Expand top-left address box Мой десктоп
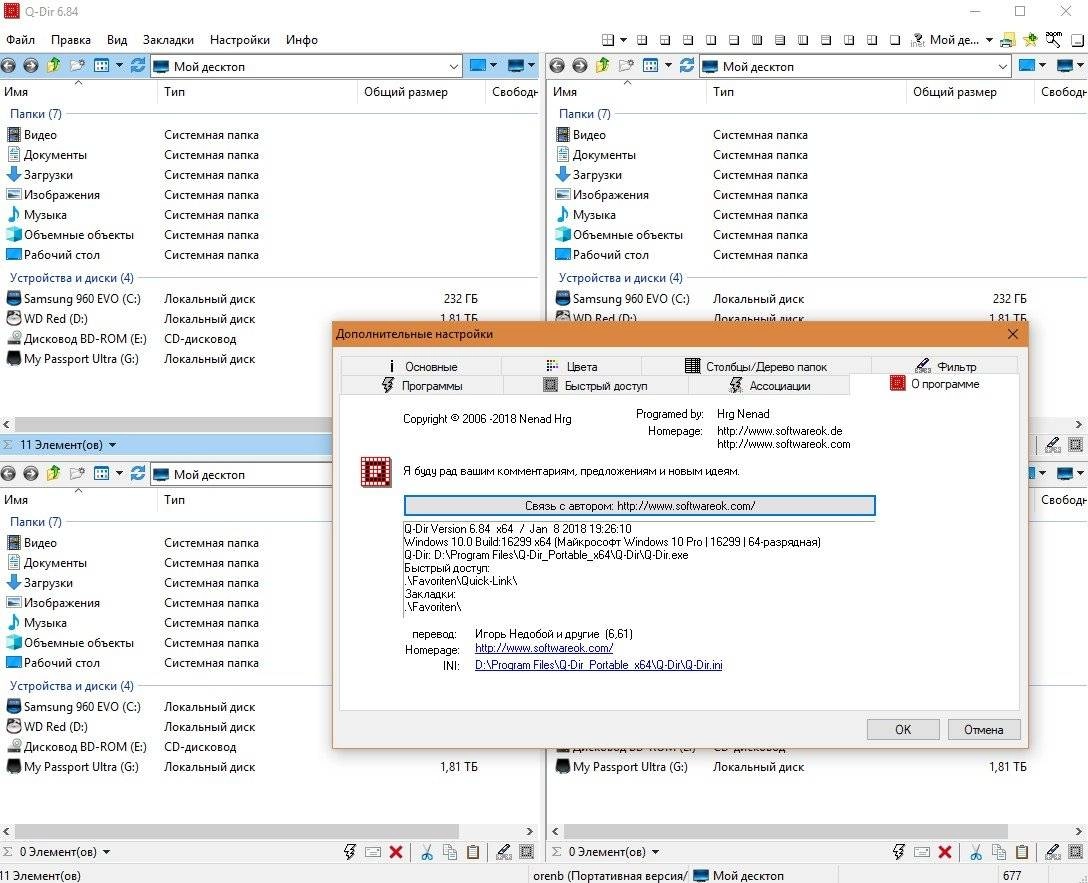The height and width of the screenshot is (883, 1088). tap(453, 67)
